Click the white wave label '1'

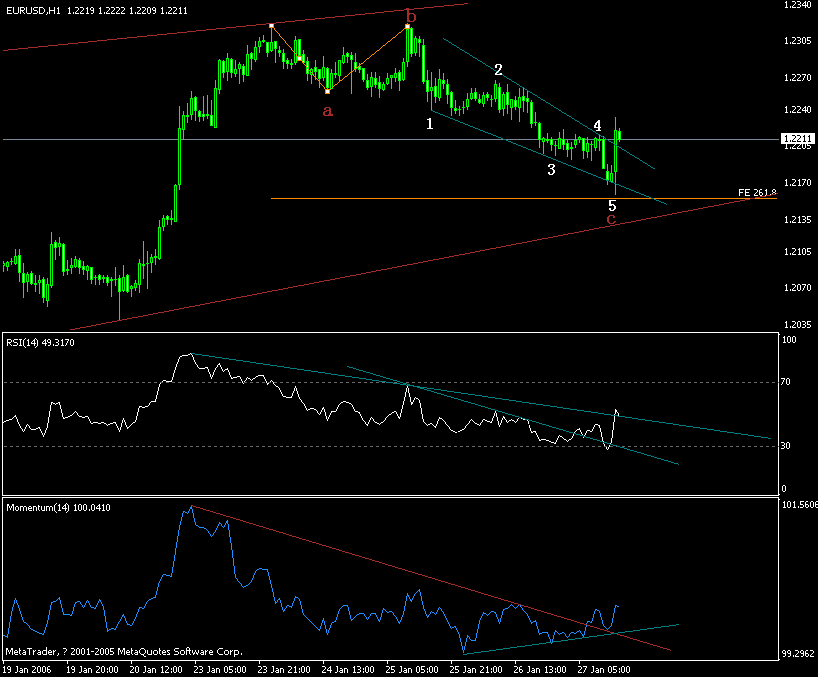click(x=429, y=124)
